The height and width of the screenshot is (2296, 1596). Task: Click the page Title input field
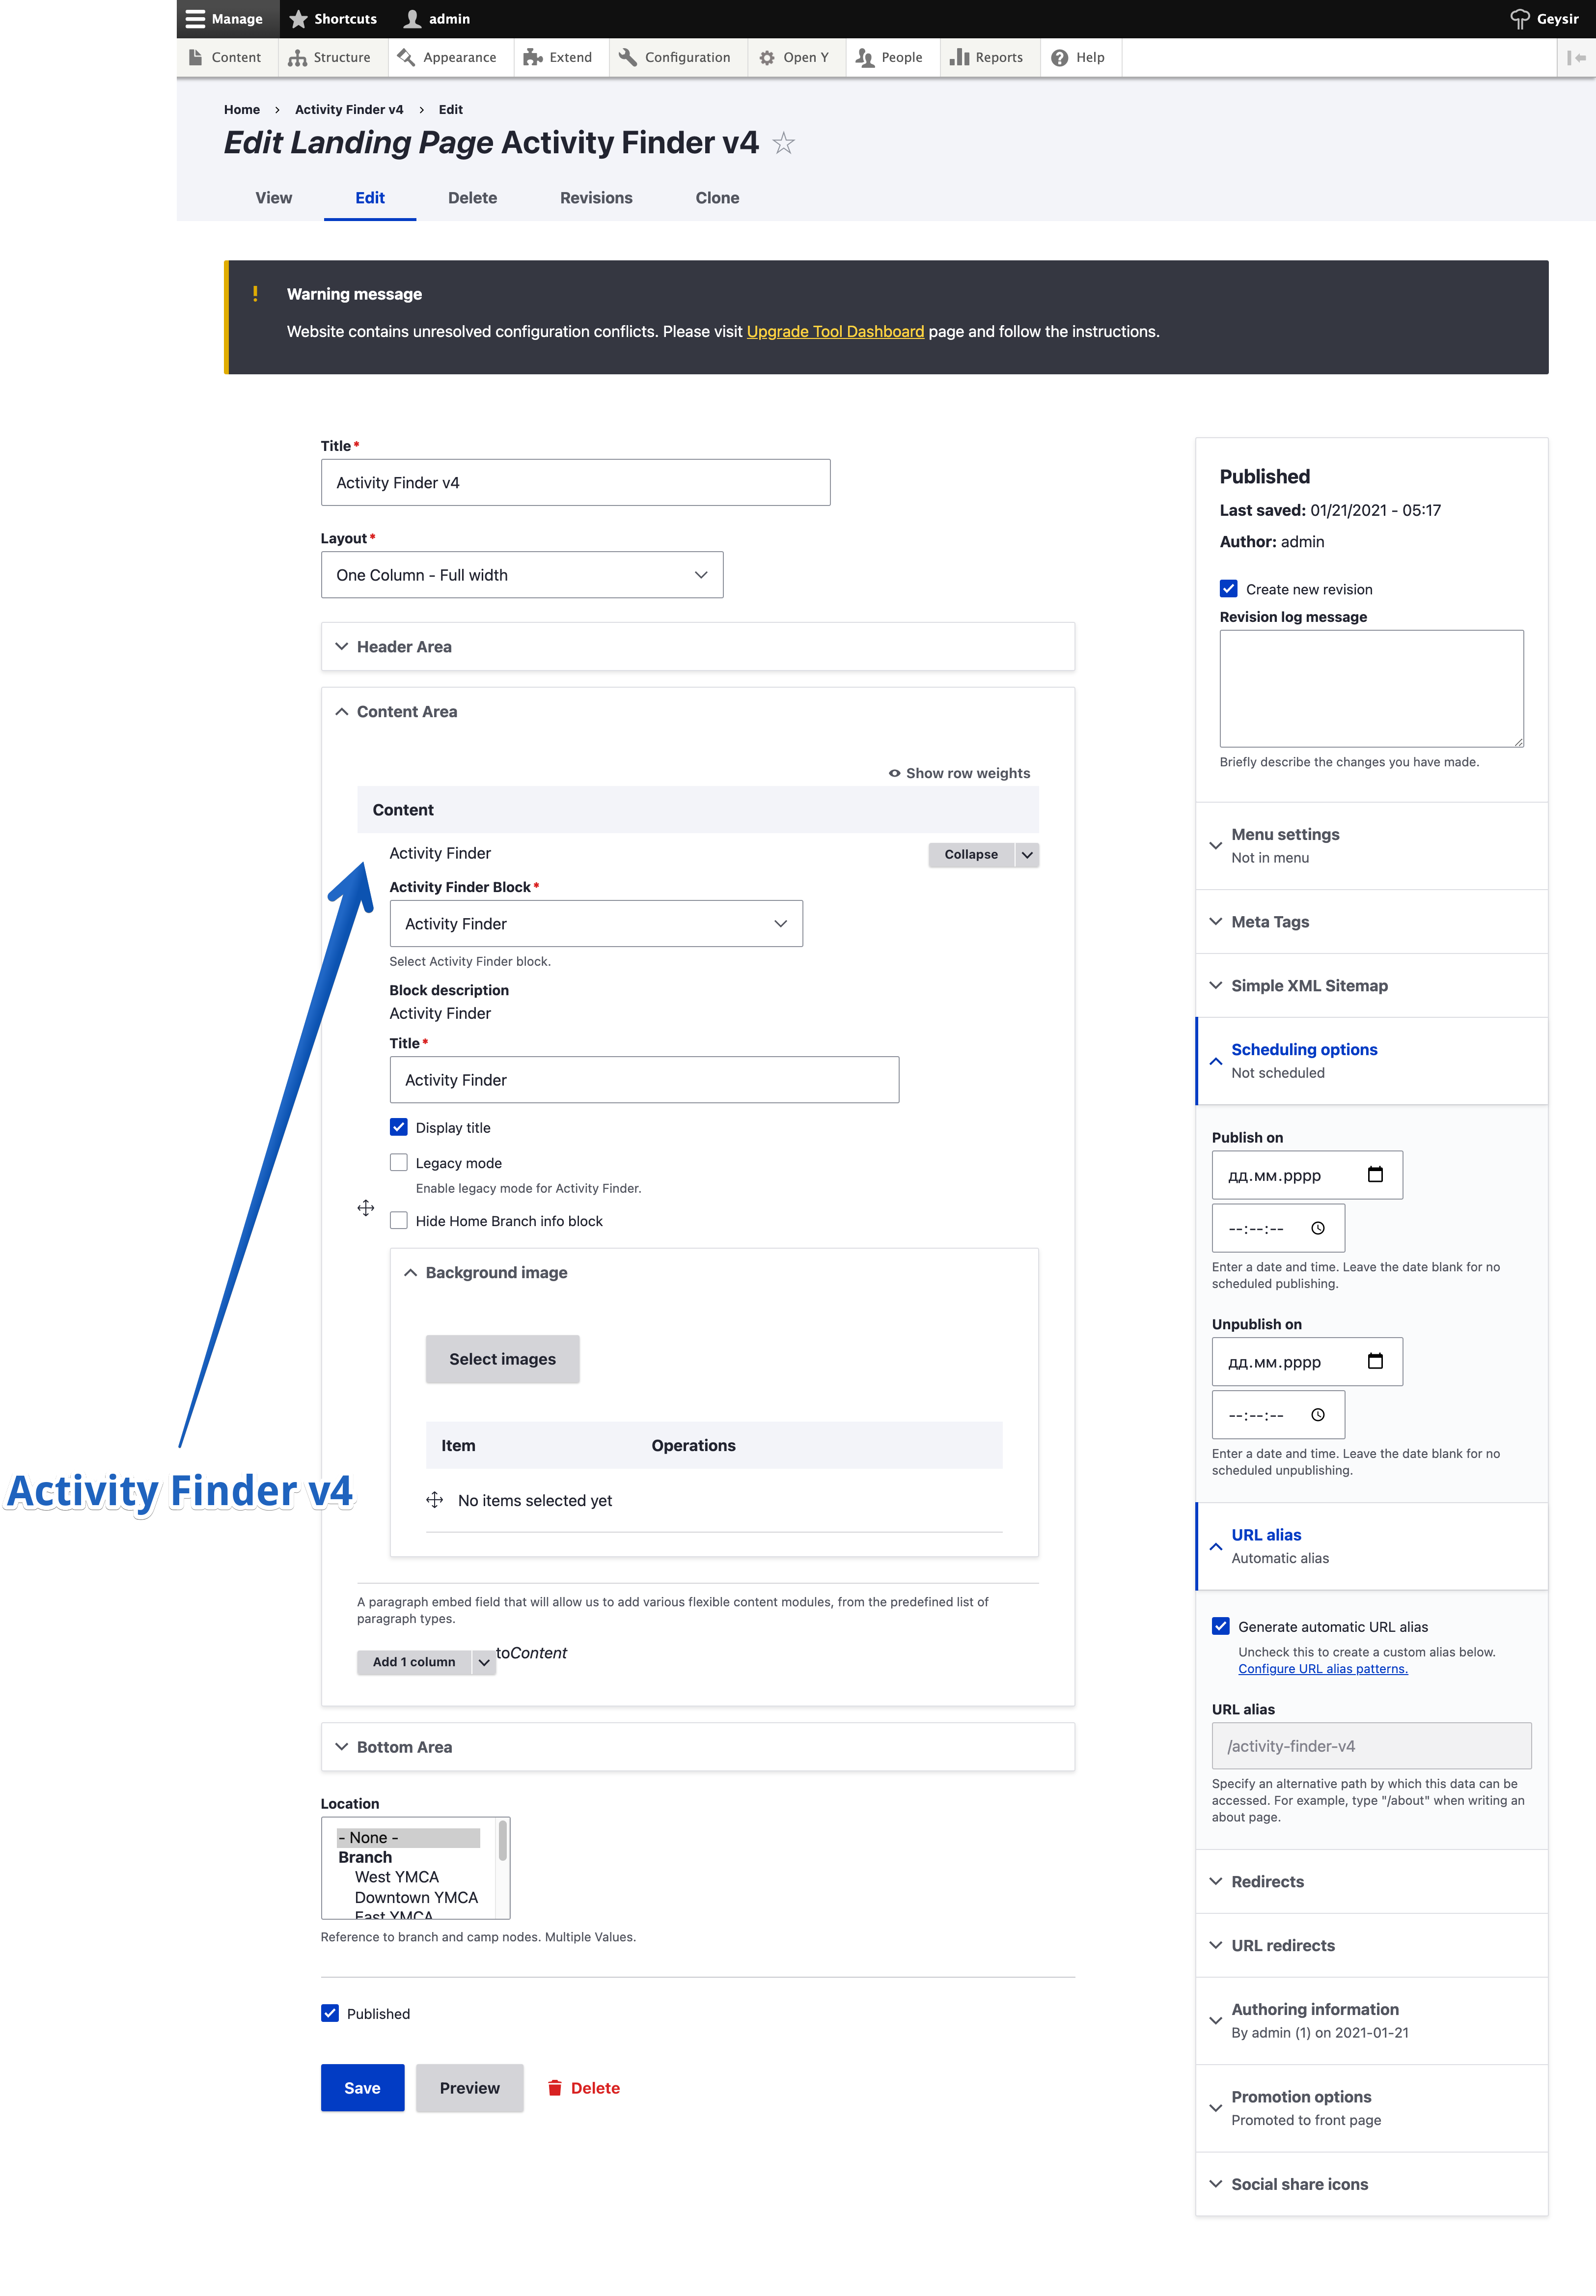(575, 483)
